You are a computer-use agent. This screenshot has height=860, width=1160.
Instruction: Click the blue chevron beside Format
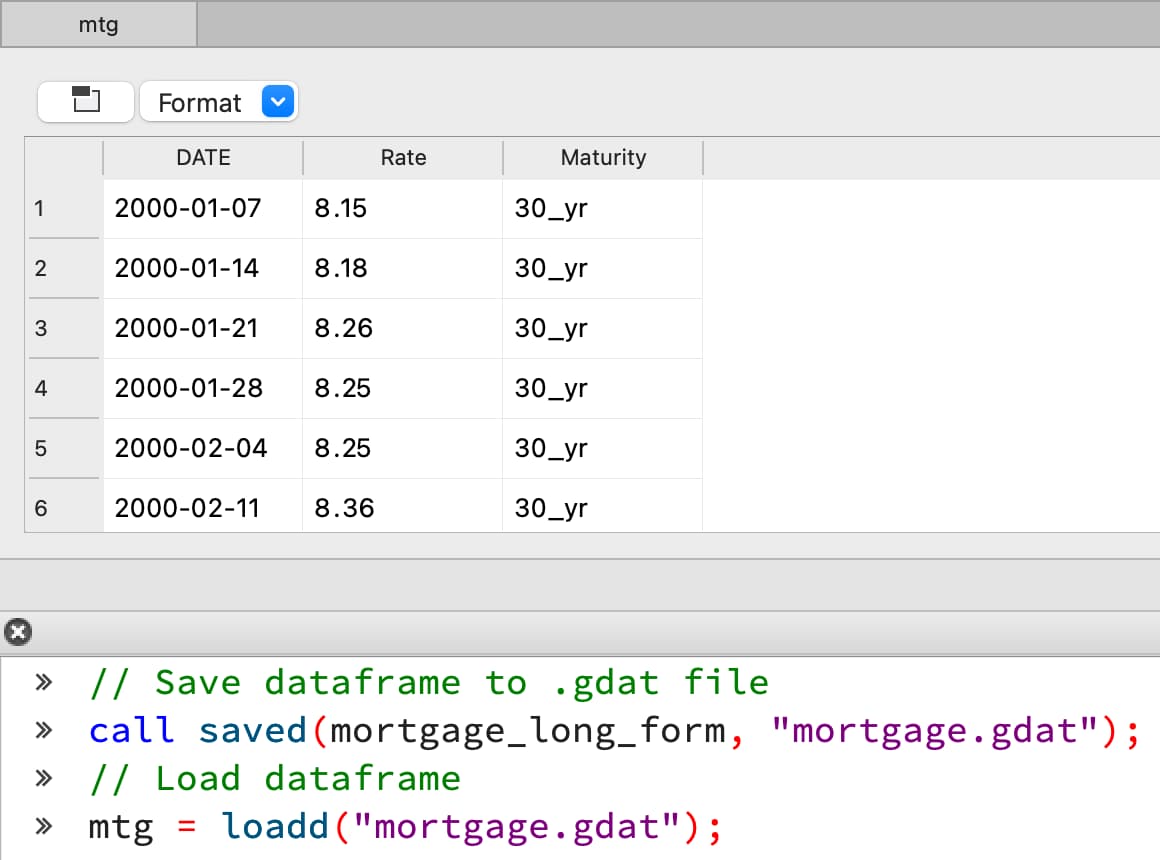[278, 101]
